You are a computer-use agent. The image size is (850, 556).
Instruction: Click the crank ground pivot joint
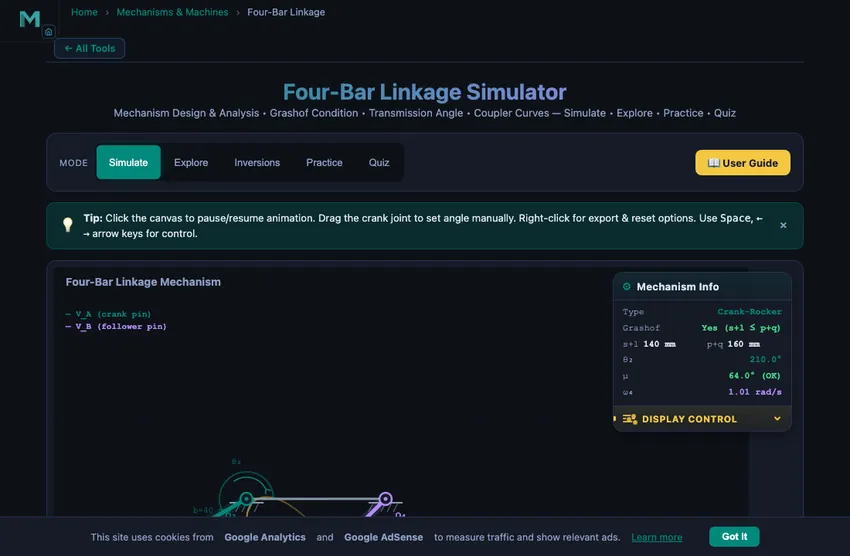(x=246, y=499)
